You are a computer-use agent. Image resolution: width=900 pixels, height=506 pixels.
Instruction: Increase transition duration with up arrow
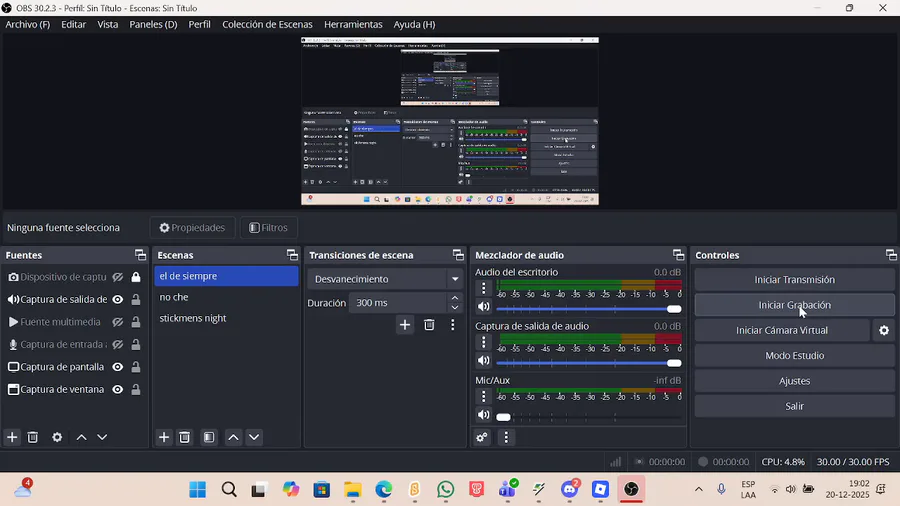[455, 298]
